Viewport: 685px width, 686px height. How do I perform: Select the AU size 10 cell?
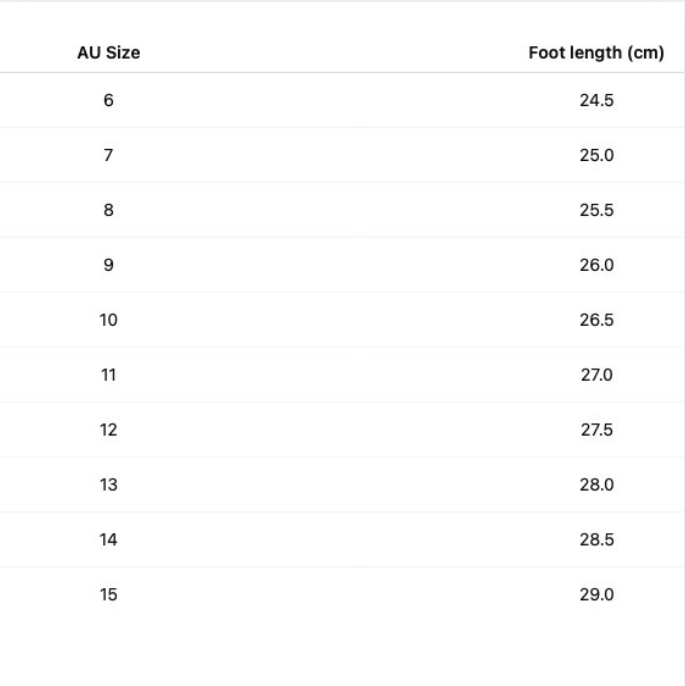(108, 320)
